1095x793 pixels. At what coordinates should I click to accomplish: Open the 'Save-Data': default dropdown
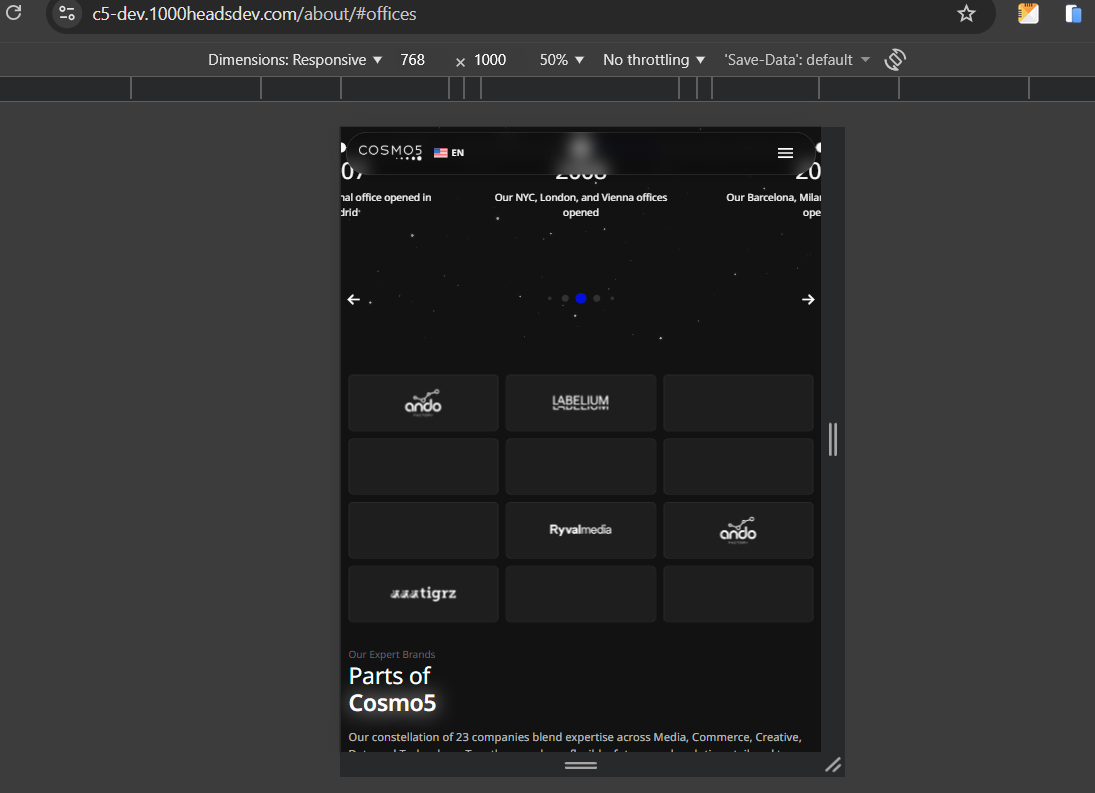(797, 60)
